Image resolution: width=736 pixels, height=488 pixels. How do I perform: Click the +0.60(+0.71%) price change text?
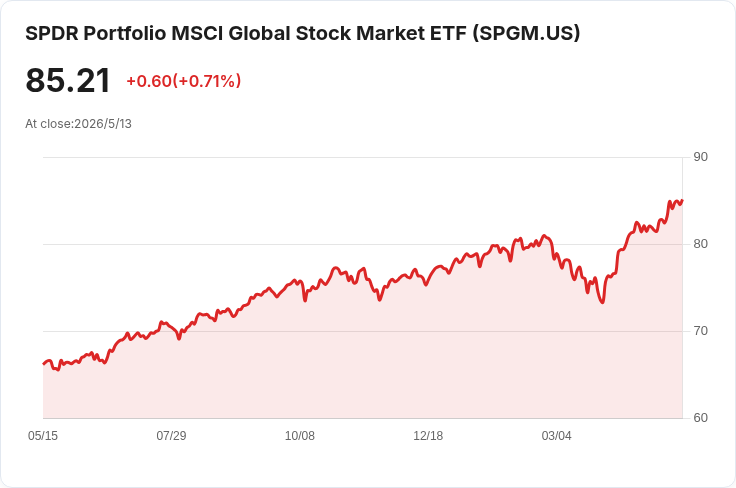pos(184,81)
